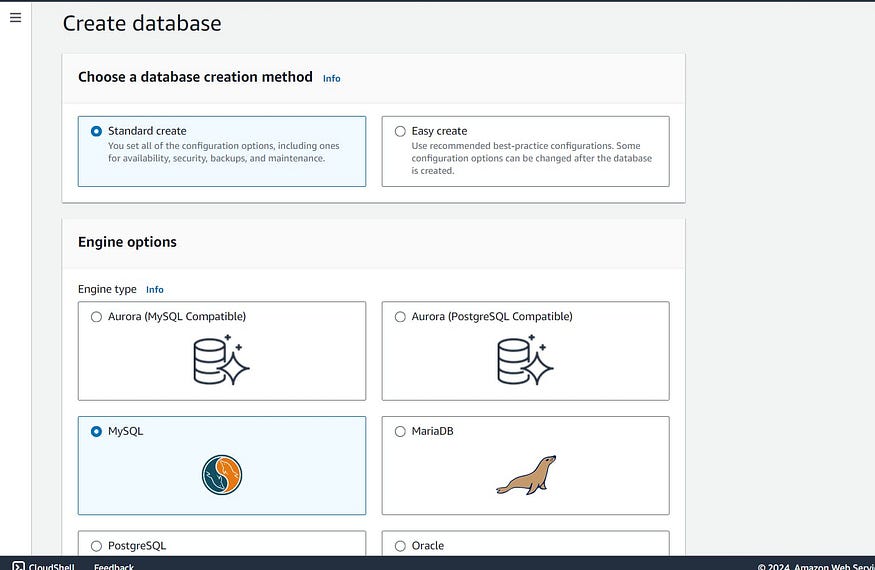The height and width of the screenshot is (570, 875).
Task: Click the Amazon Web Services copyright text
Action: coord(816,566)
